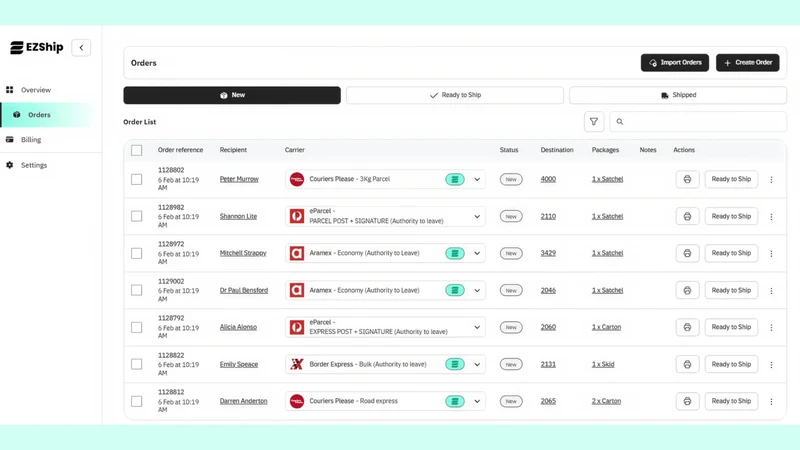The image size is (800, 450).
Task: Print the label for order 1128972
Action: [x=687, y=254]
